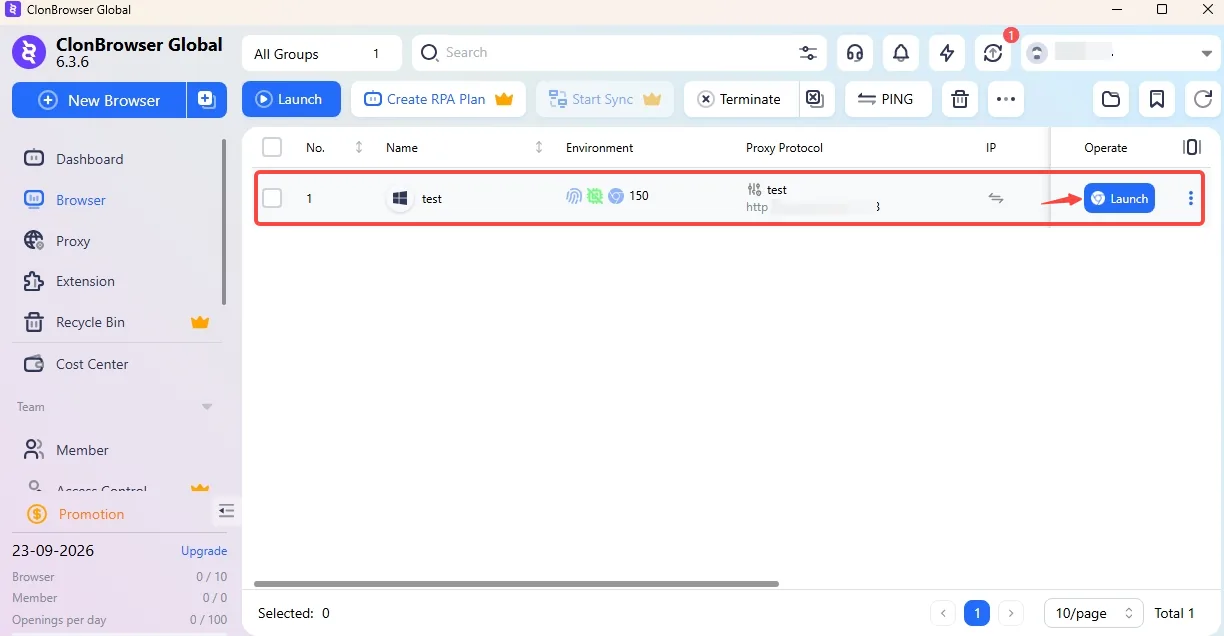Open the All Groups dropdown
The image size is (1224, 636).
point(321,53)
